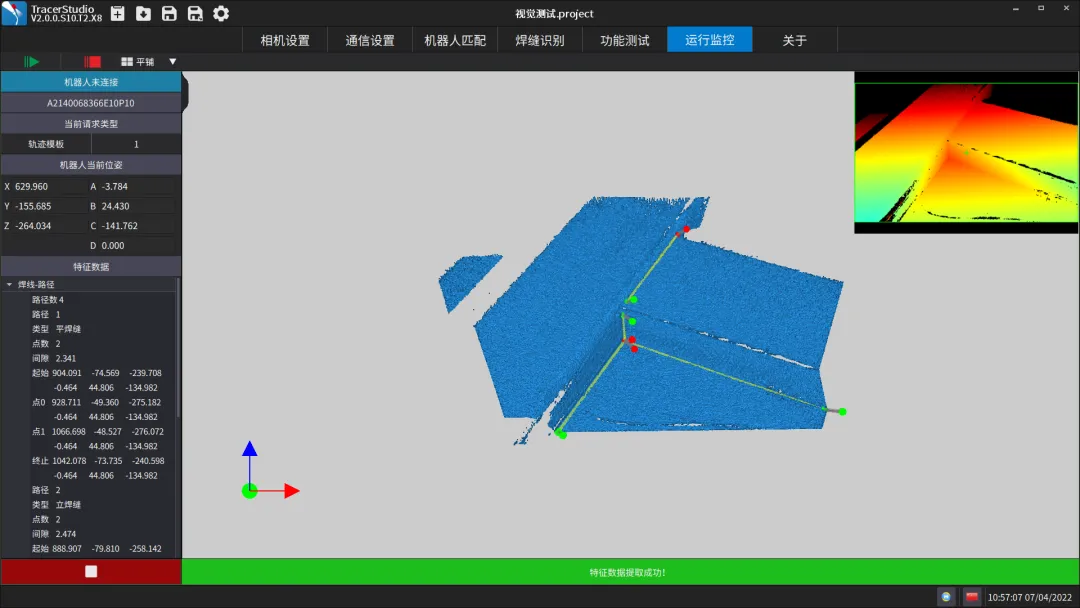Collapse the left side panel handle
The height and width of the screenshot is (608, 1080).
(x=186, y=92)
